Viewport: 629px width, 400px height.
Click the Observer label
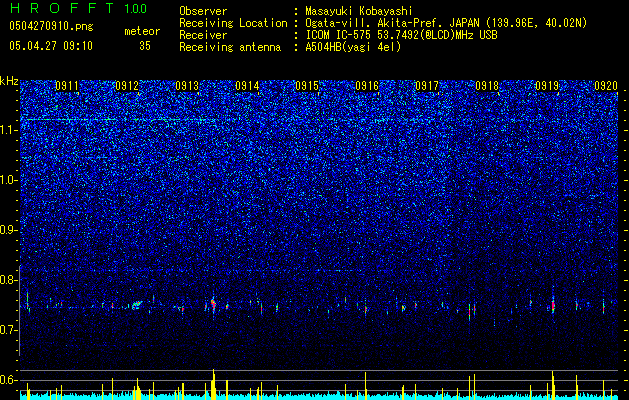203,11
